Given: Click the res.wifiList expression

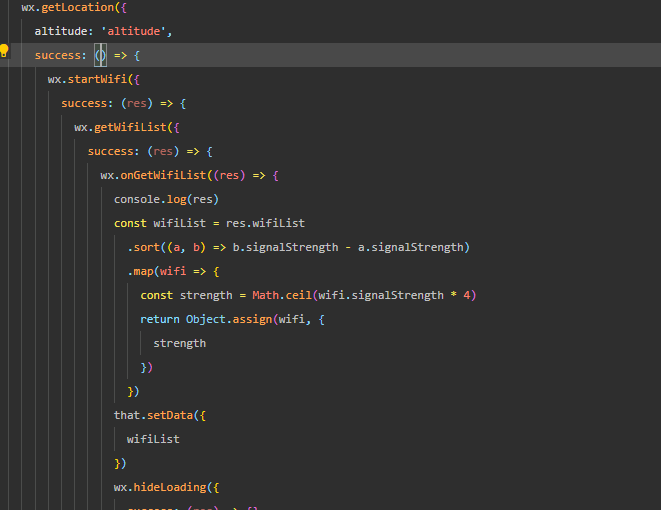Looking at the screenshot, I should pos(265,223).
